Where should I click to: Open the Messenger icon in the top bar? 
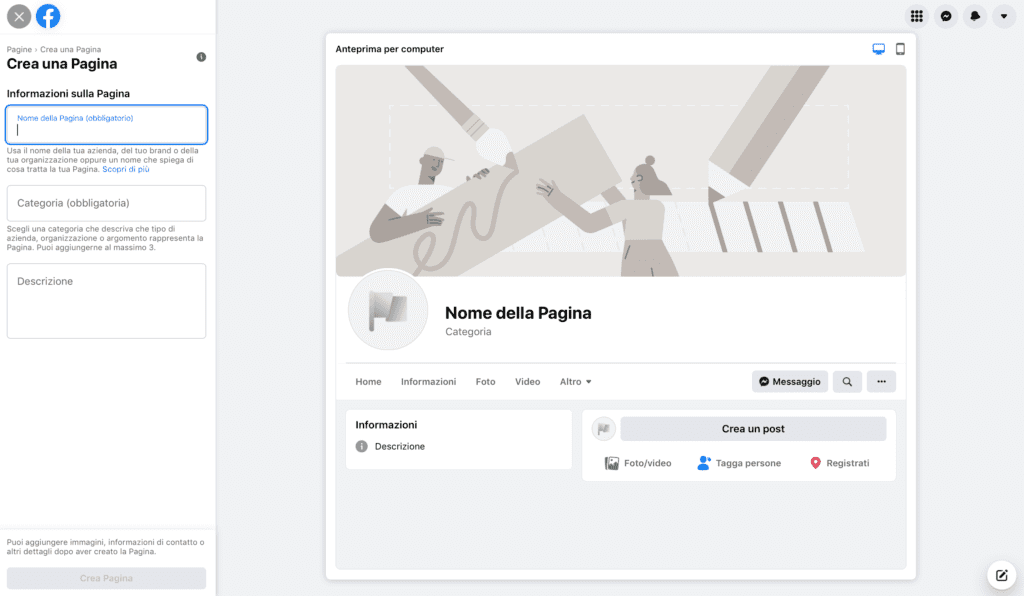point(945,16)
